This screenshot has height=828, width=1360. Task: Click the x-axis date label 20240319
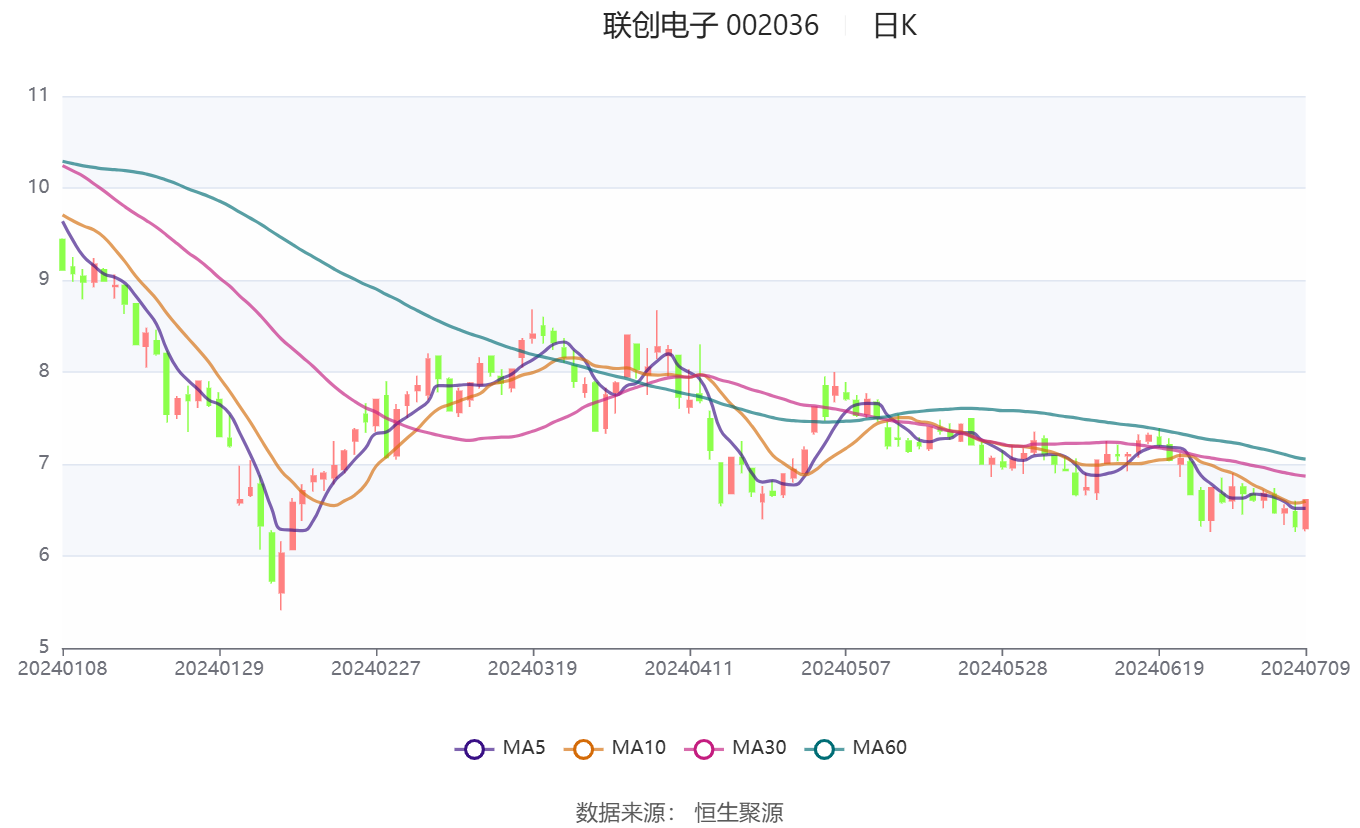coord(532,668)
